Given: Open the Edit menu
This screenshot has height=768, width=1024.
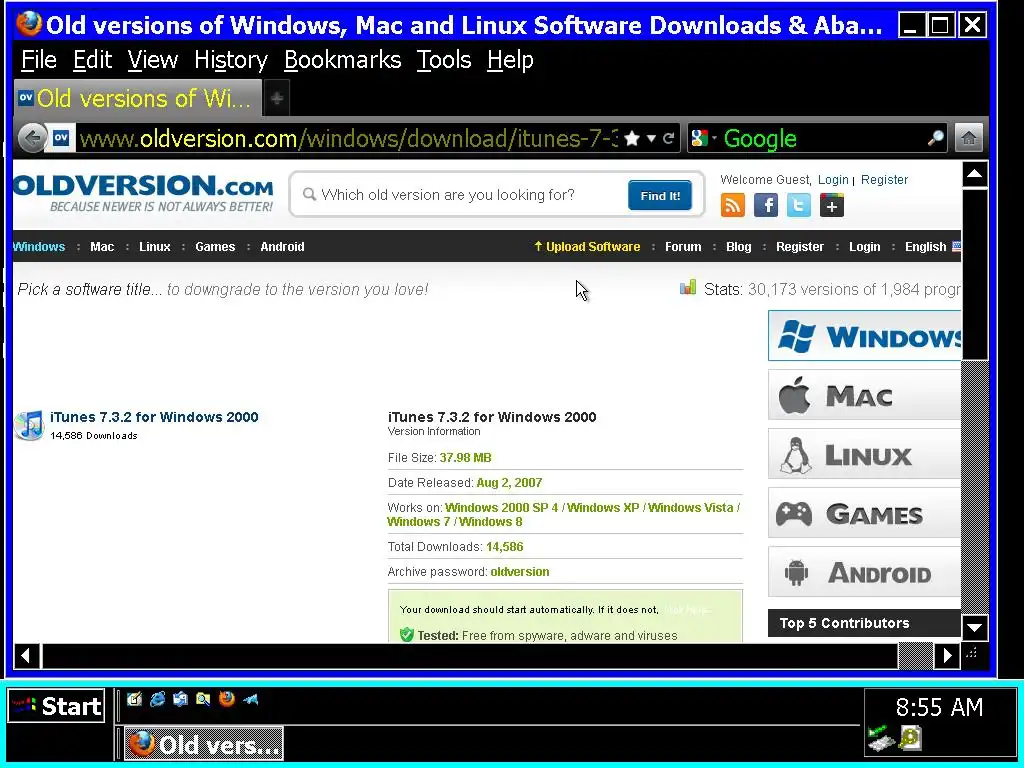Looking at the screenshot, I should (x=92, y=60).
